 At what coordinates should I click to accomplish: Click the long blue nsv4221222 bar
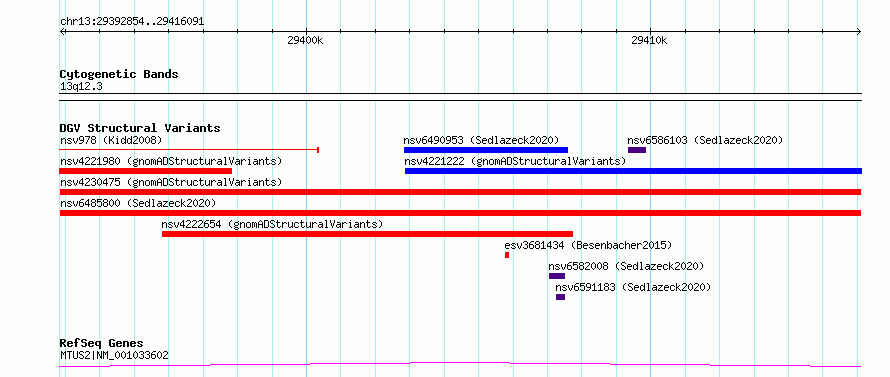click(x=633, y=171)
